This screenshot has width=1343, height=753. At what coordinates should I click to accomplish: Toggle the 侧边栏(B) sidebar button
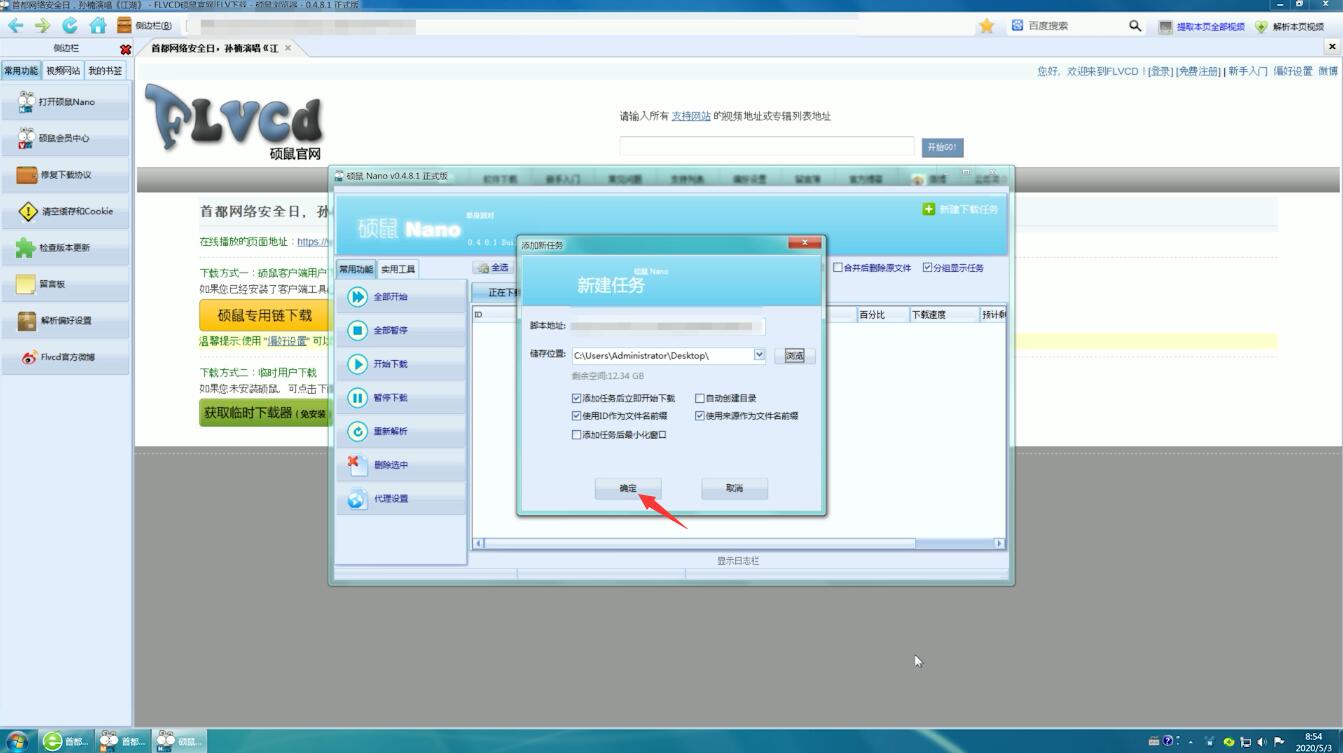point(144,26)
